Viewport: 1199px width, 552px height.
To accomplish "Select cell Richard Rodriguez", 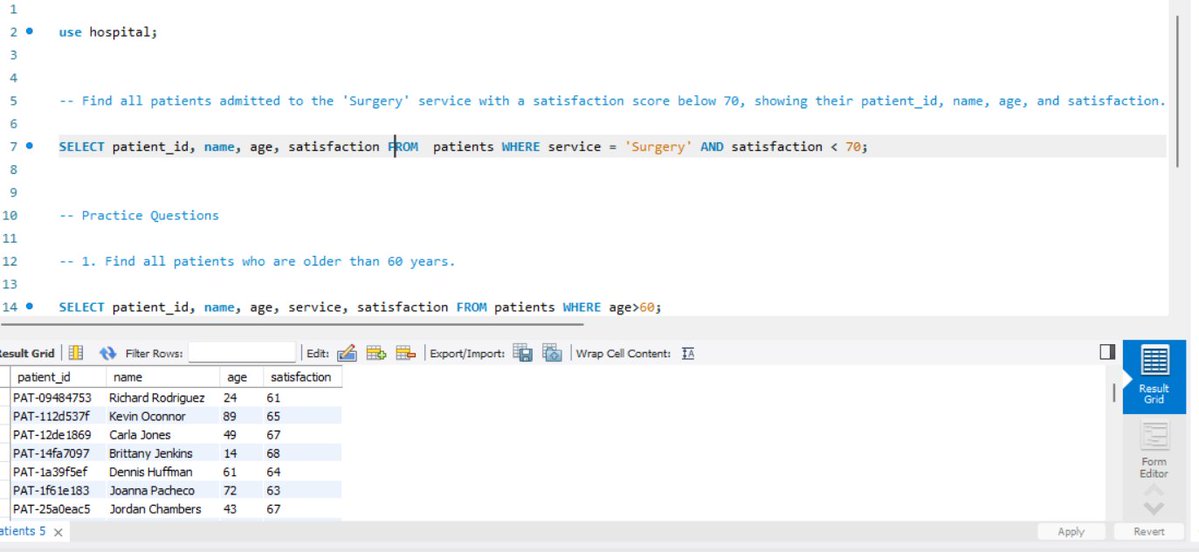I will (x=162, y=398).
